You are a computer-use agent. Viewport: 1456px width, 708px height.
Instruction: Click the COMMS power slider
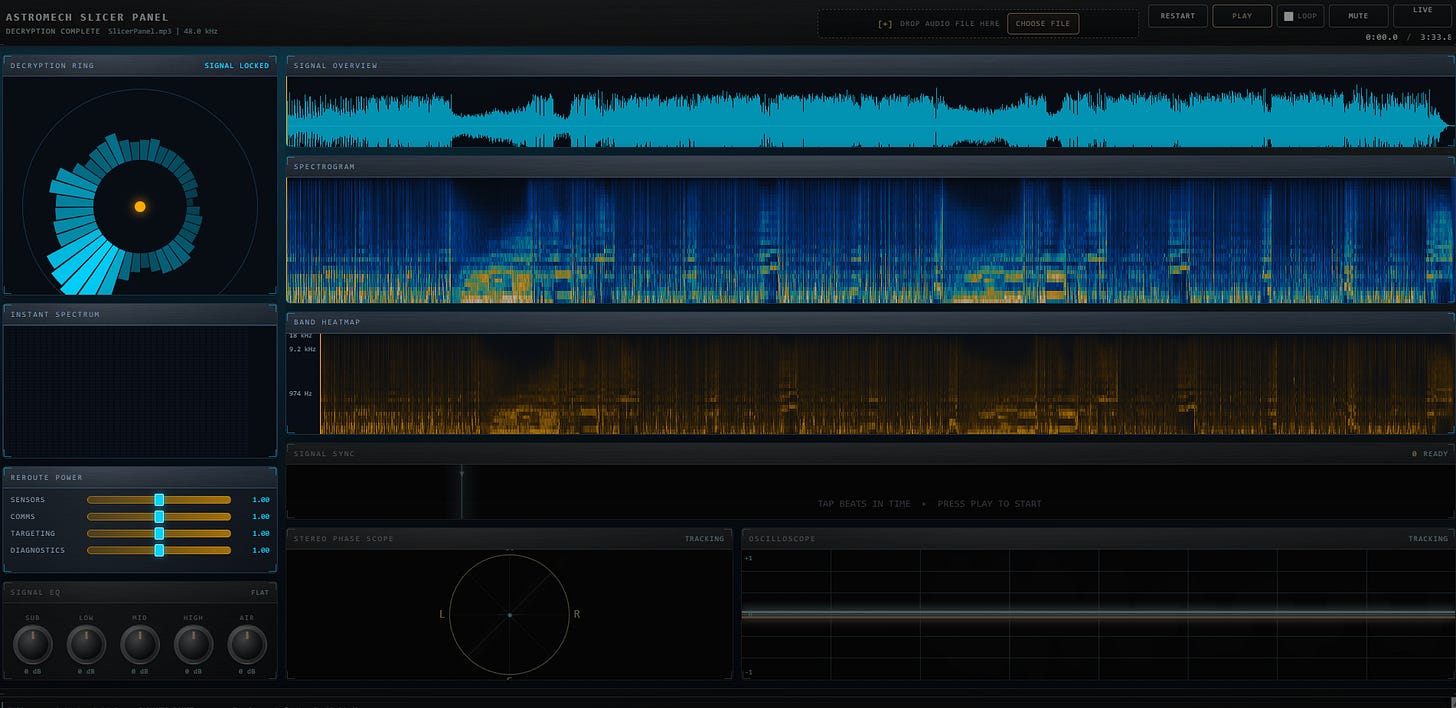159,517
